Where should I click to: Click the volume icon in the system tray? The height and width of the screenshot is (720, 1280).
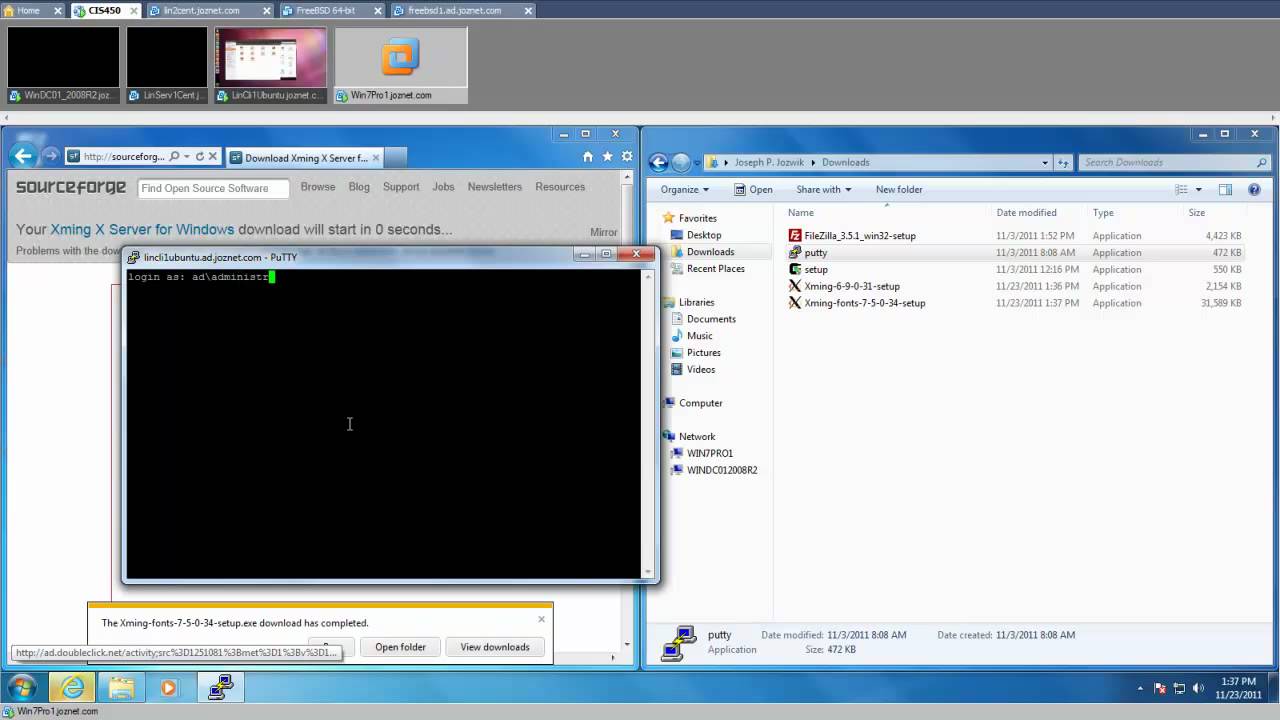(x=1198, y=688)
